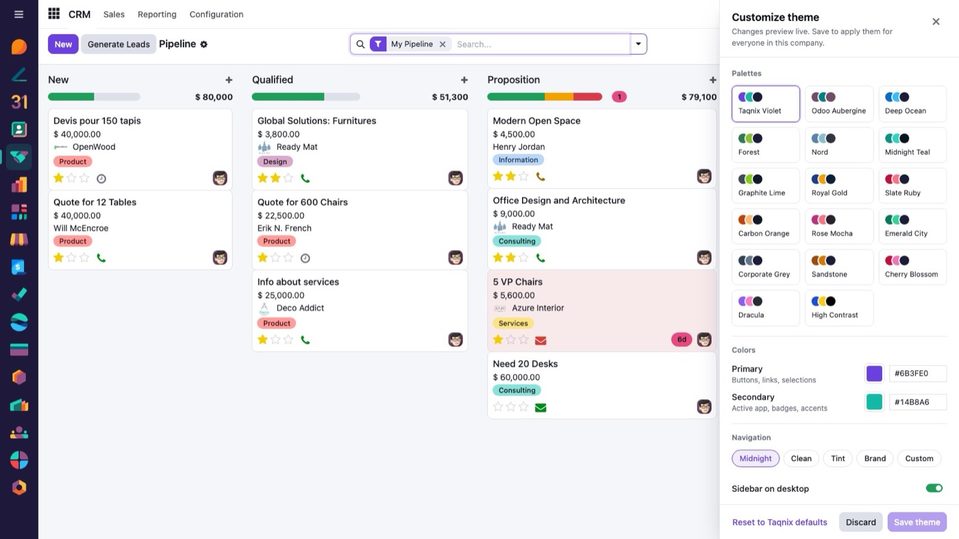Open the orange Discuss app in sidebar
959x539 pixels.
19,46
